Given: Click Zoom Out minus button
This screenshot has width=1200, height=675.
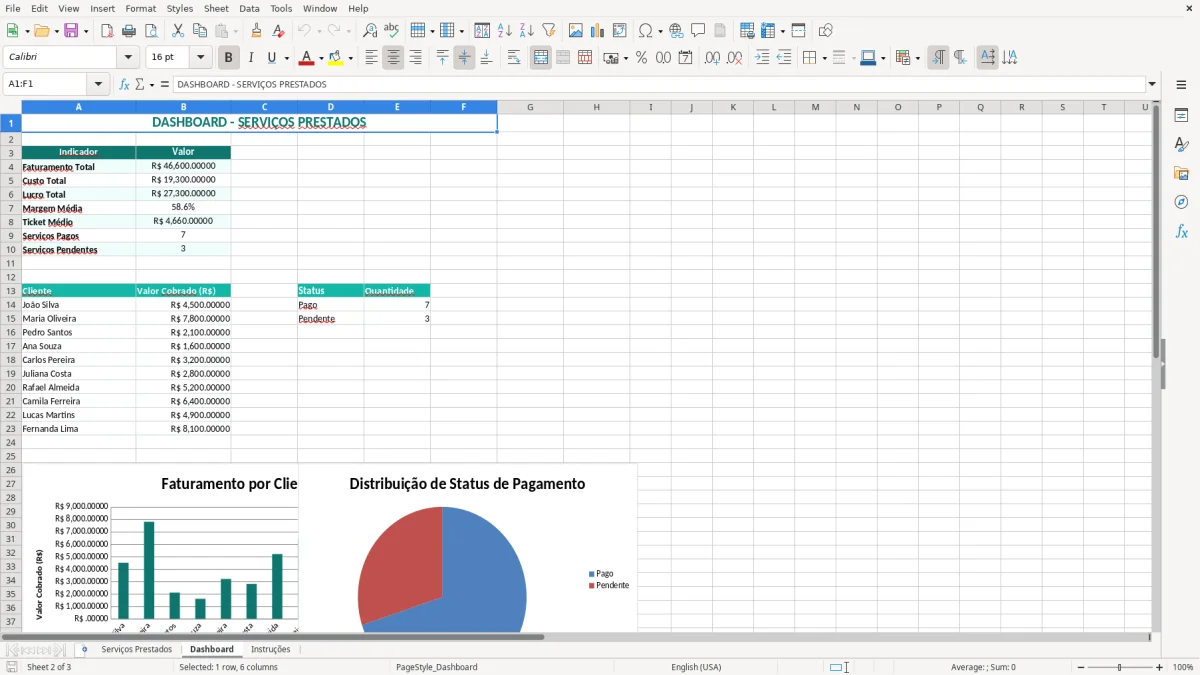Looking at the screenshot, I should 1079,667.
